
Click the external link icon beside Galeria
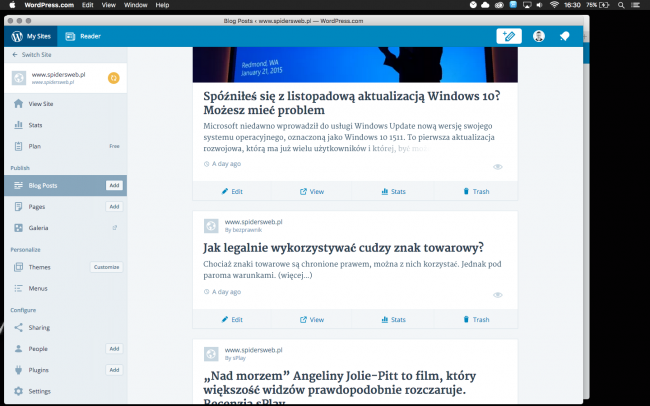pyautogui.click(x=115, y=228)
